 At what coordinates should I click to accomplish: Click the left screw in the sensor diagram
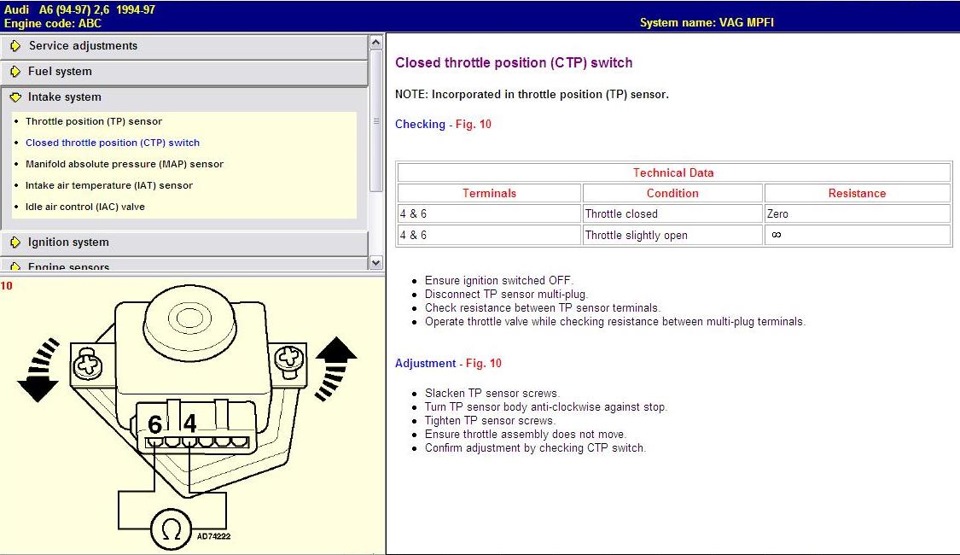tap(88, 366)
